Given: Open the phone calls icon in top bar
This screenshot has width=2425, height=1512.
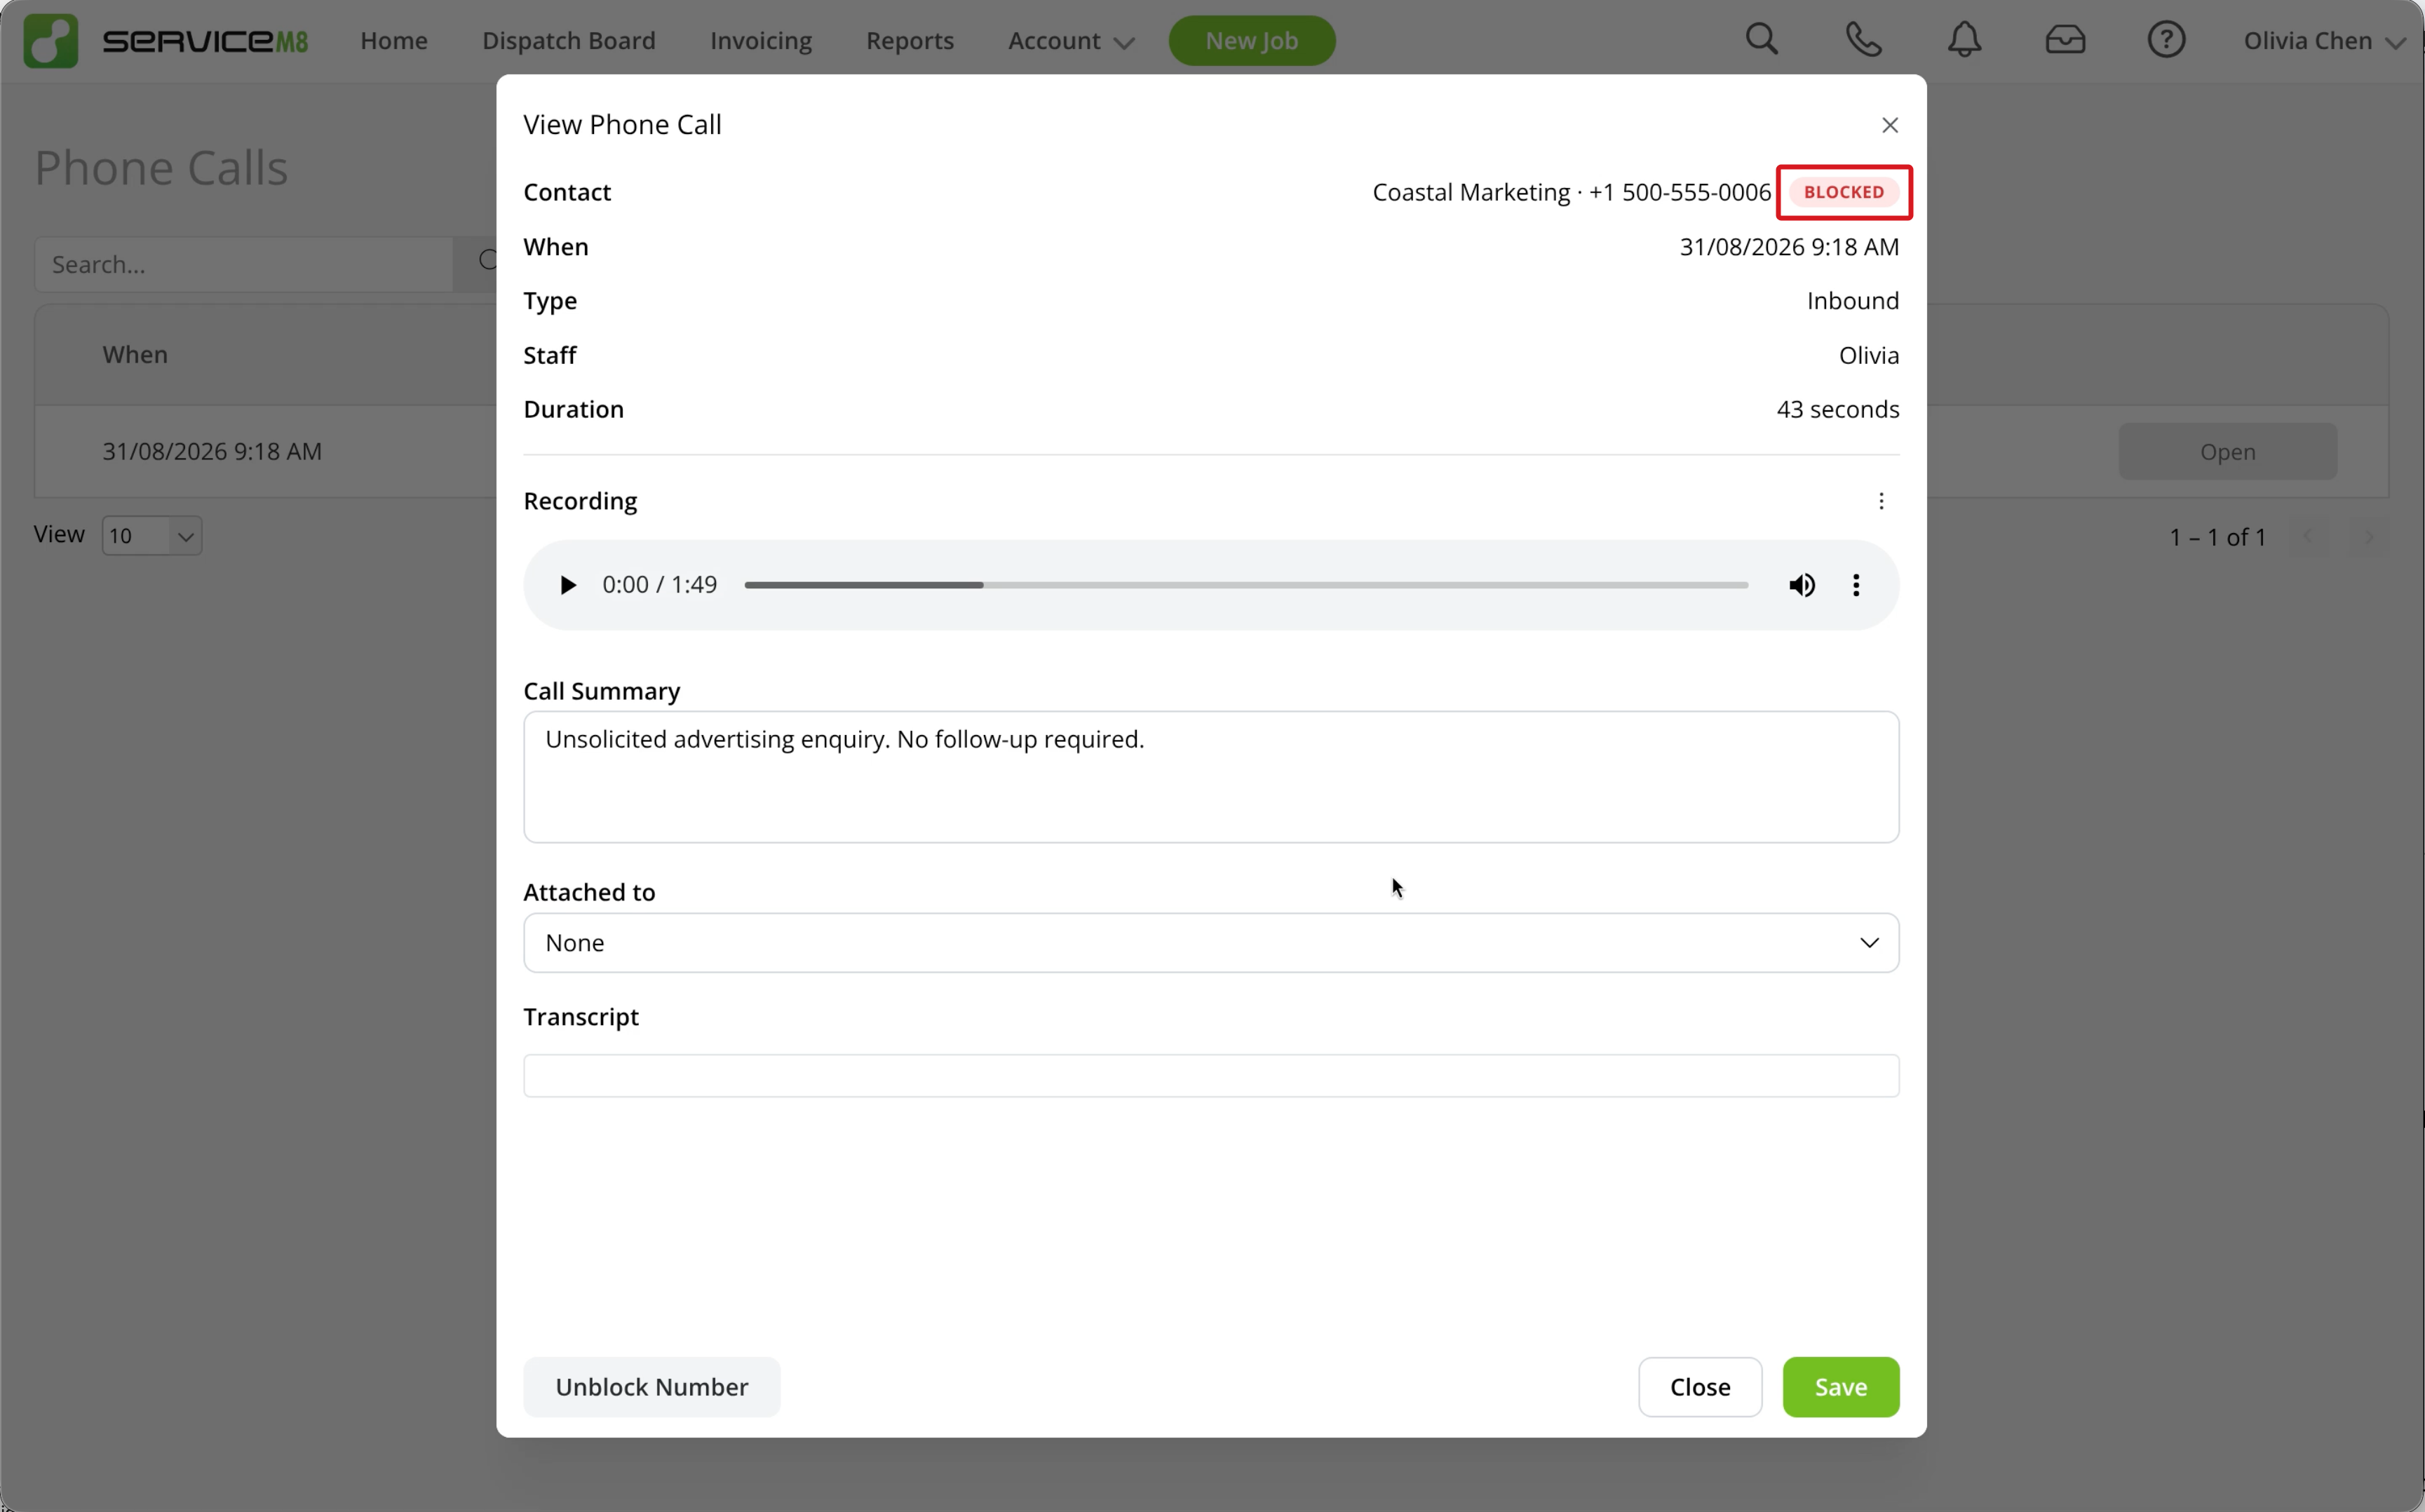Looking at the screenshot, I should click(x=1863, y=40).
